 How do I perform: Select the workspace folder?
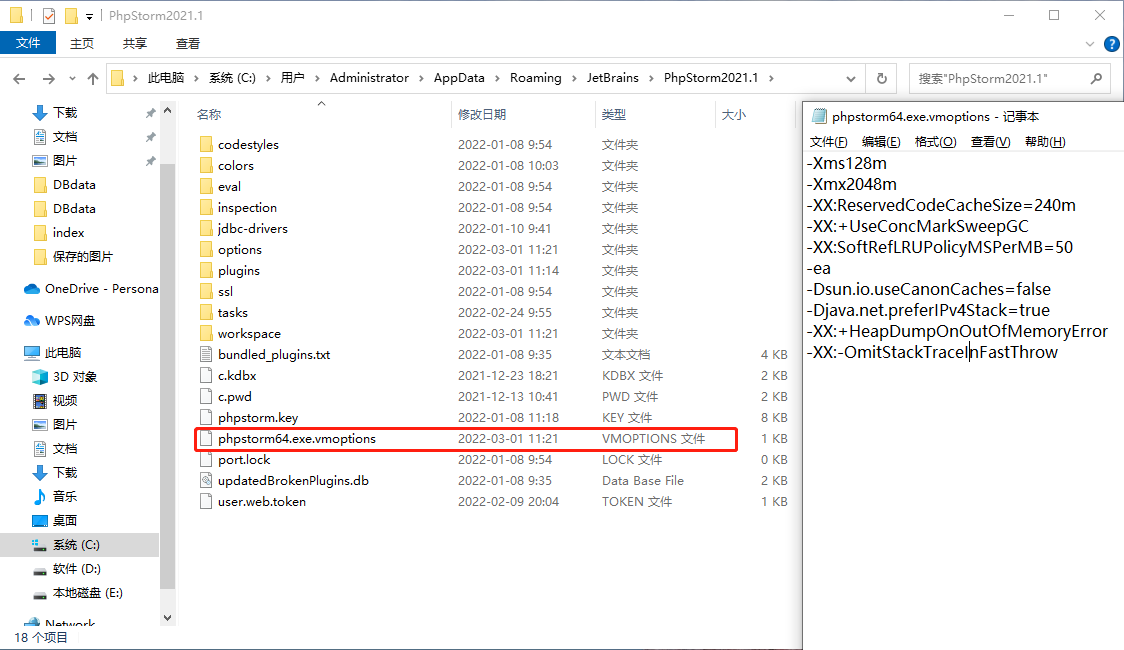pos(249,334)
